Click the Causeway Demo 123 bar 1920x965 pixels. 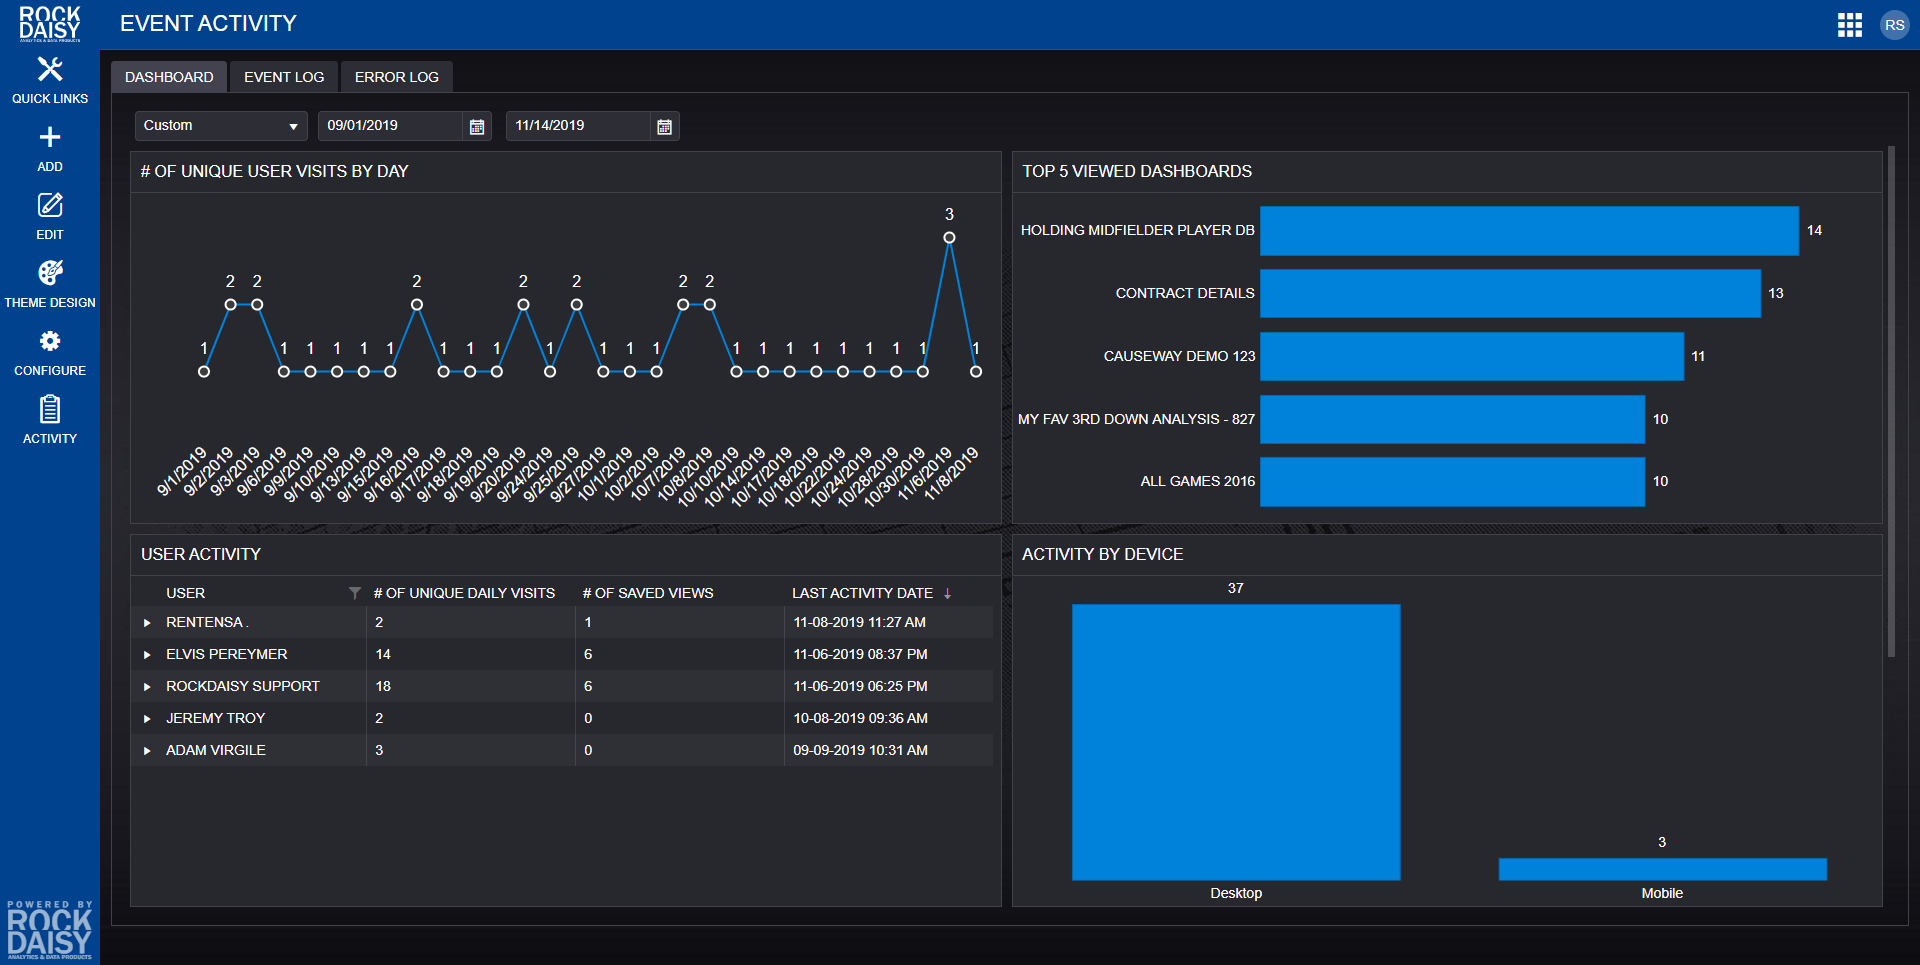pyautogui.click(x=1472, y=357)
